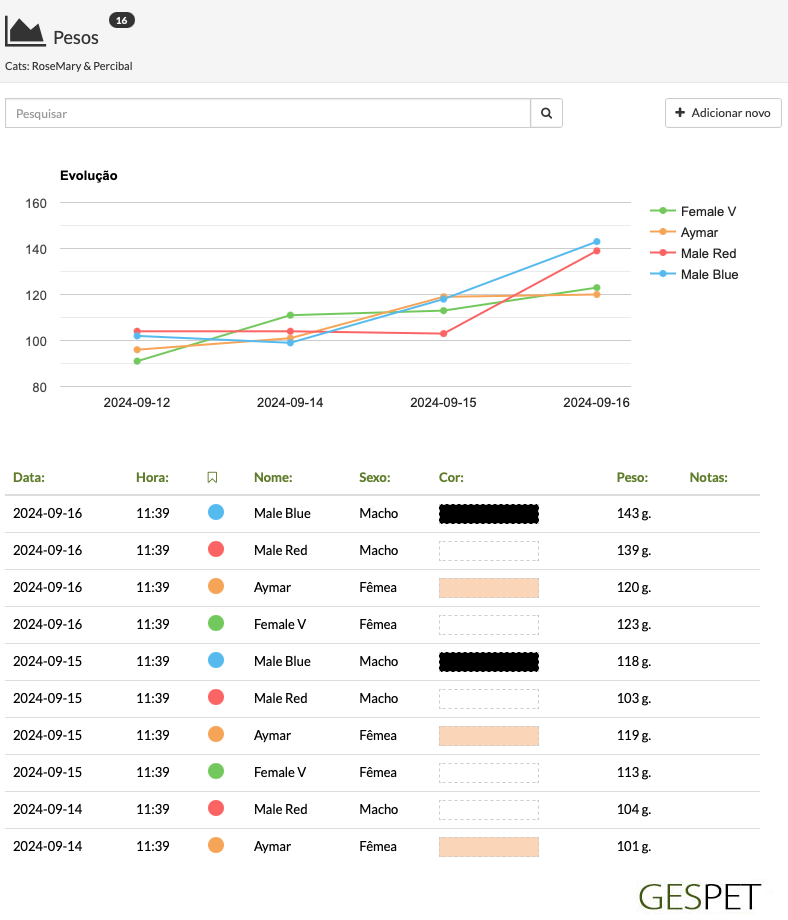Open Aymar name in 120 g row
Image resolution: width=788 pixels, height=920 pixels.
coord(272,587)
